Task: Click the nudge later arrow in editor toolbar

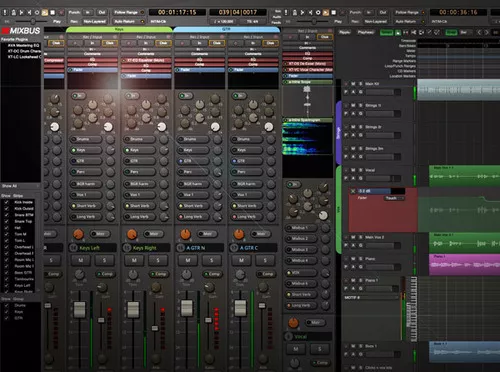Action: (487, 32)
